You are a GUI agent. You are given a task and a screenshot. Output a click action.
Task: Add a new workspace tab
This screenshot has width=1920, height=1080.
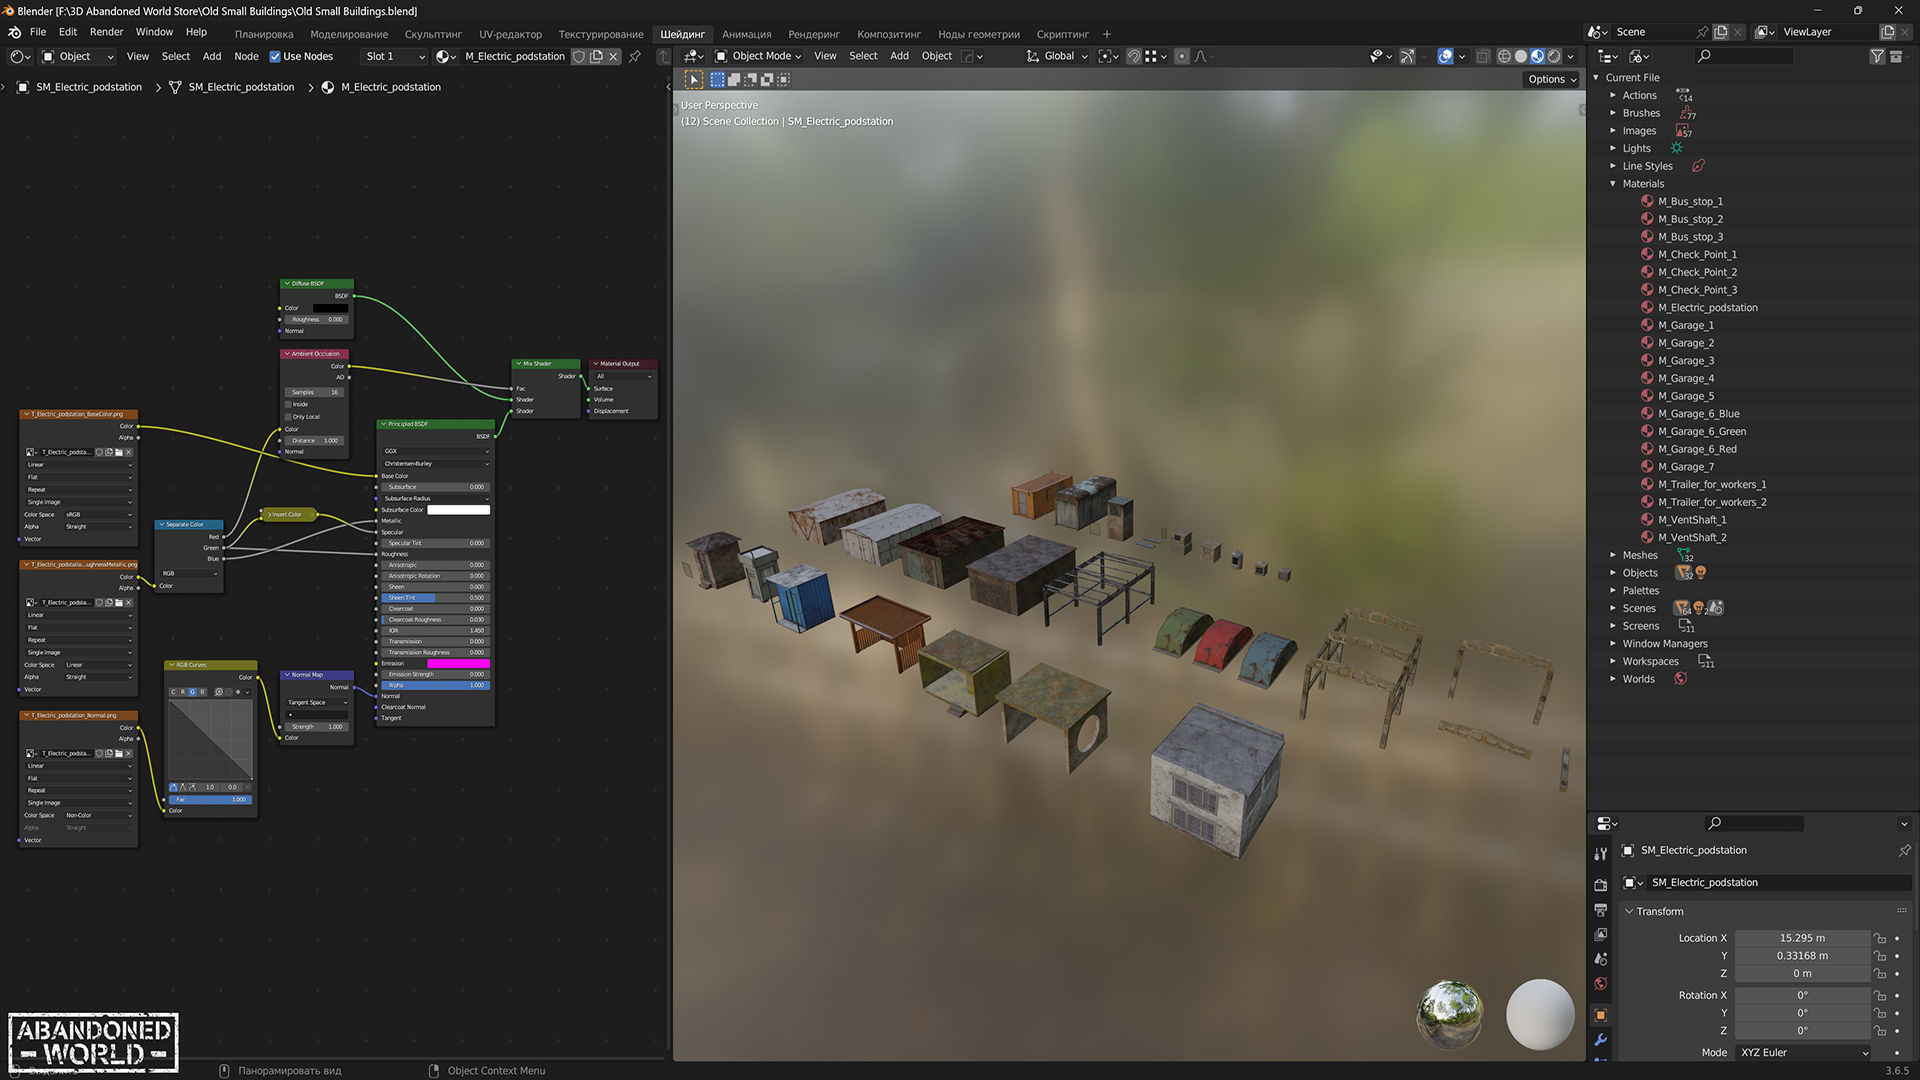pos(1107,34)
